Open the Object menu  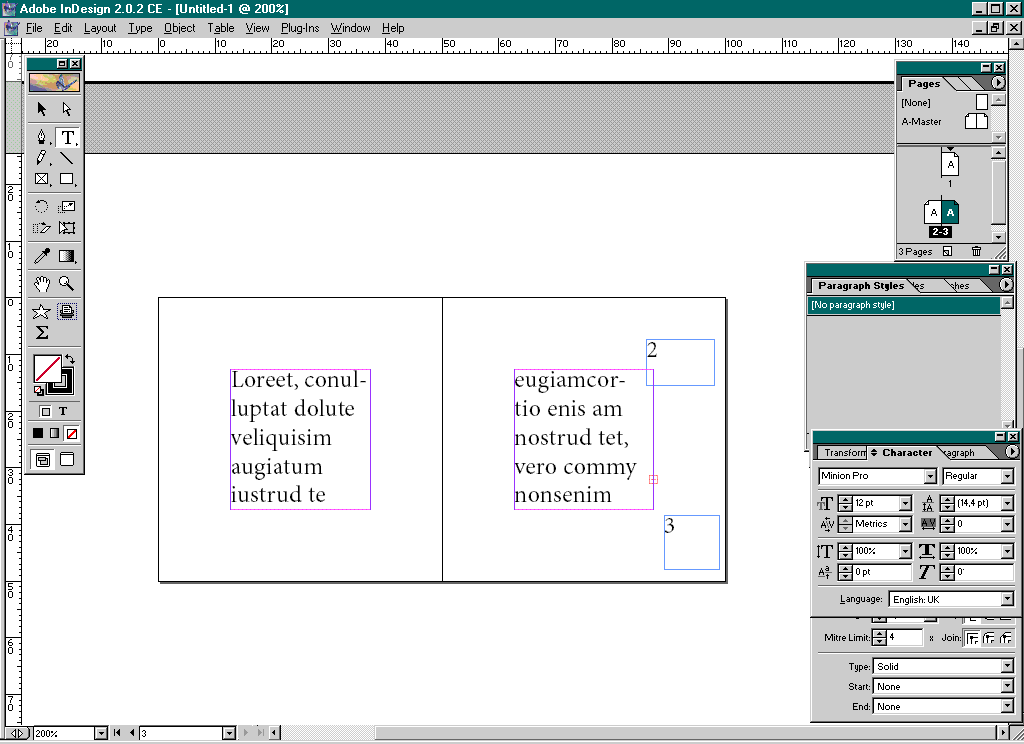point(180,28)
